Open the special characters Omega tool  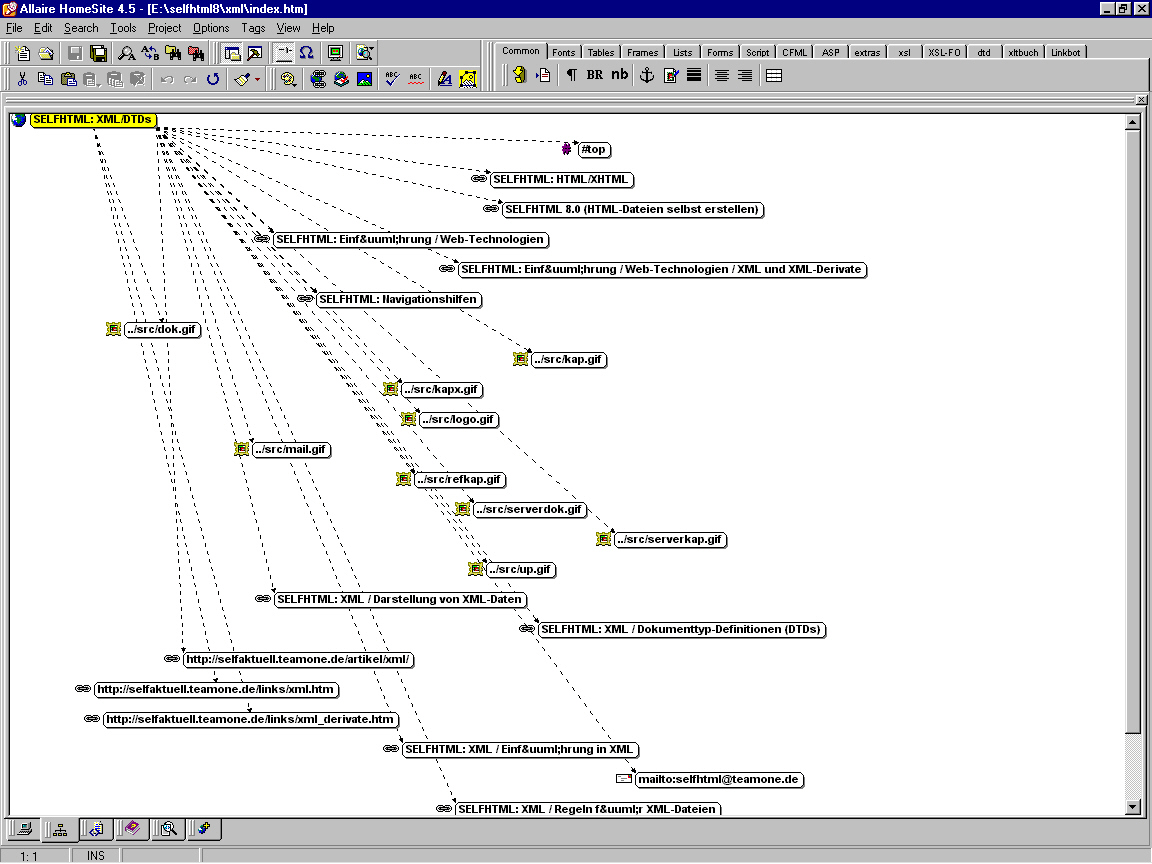(307, 53)
